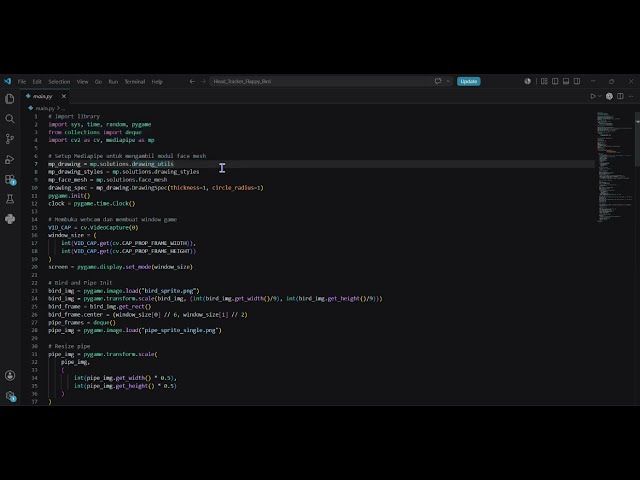
Task: Click the half-filled circle icon in the title bar
Action: pos(527,81)
